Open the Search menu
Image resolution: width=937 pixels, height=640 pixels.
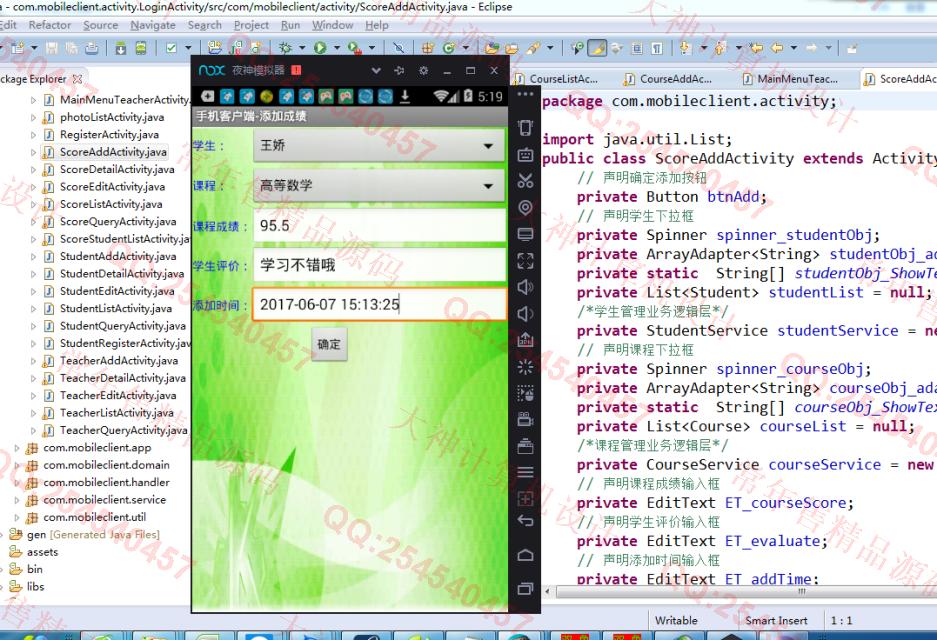pos(204,25)
